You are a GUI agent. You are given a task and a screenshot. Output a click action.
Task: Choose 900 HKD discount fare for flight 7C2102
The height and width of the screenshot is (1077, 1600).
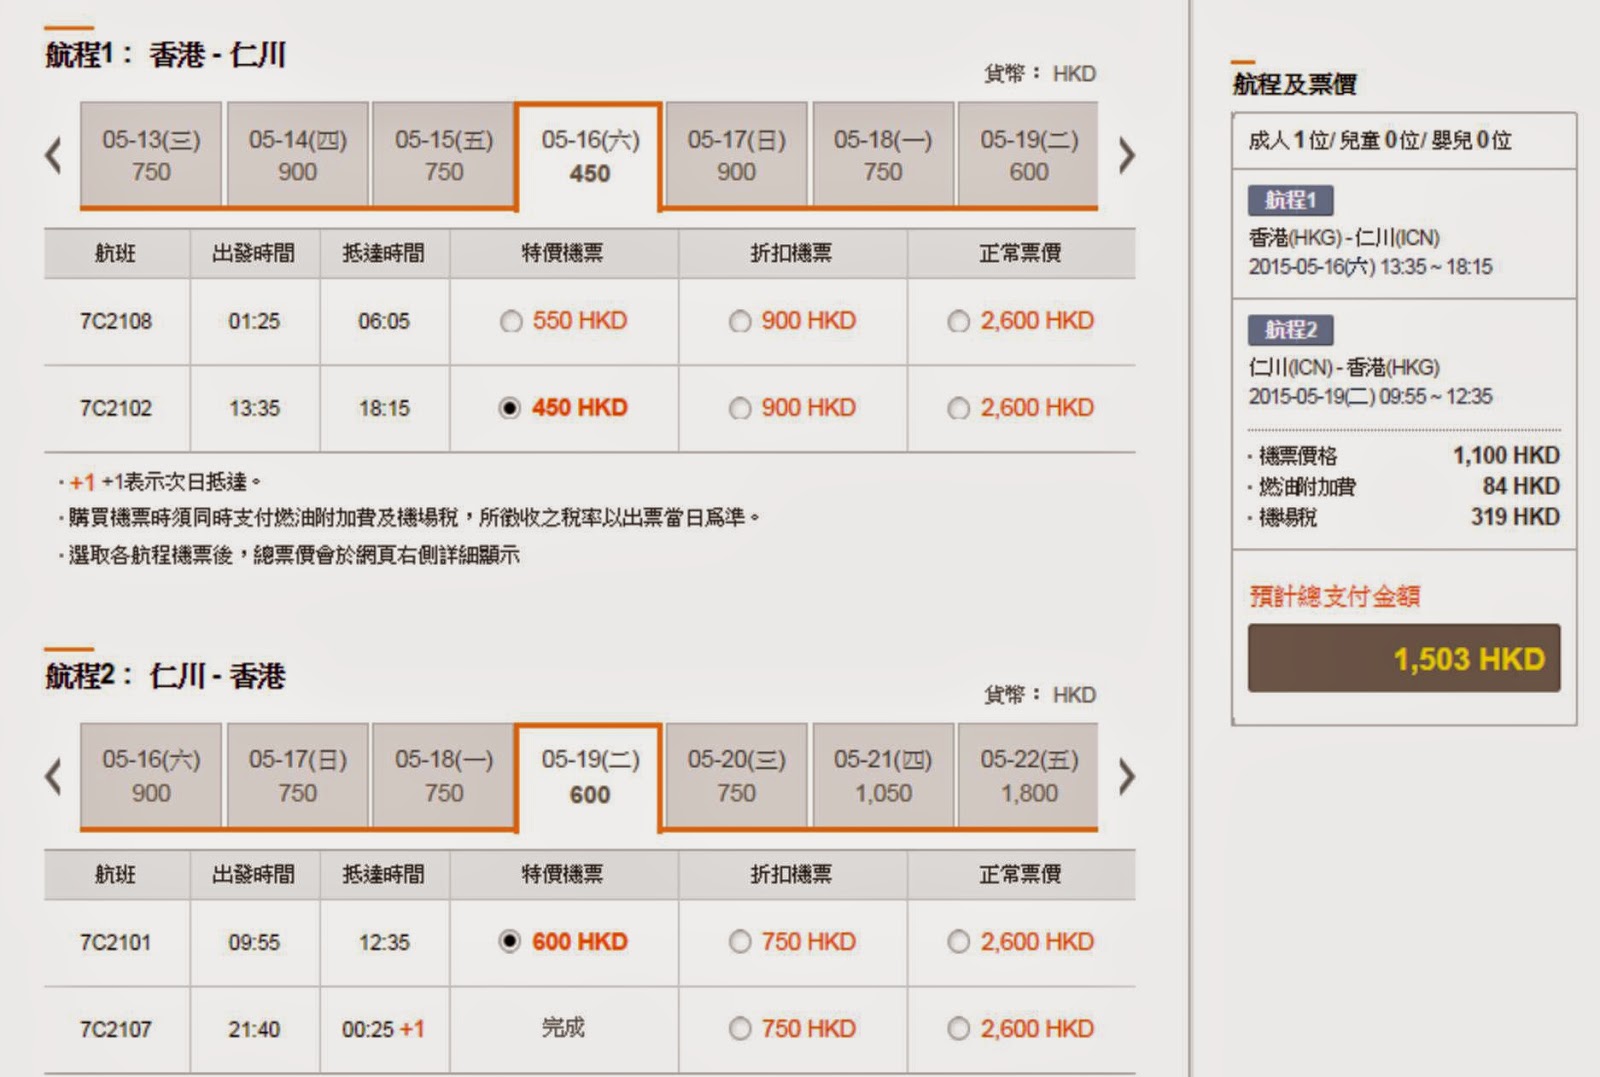coord(740,408)
